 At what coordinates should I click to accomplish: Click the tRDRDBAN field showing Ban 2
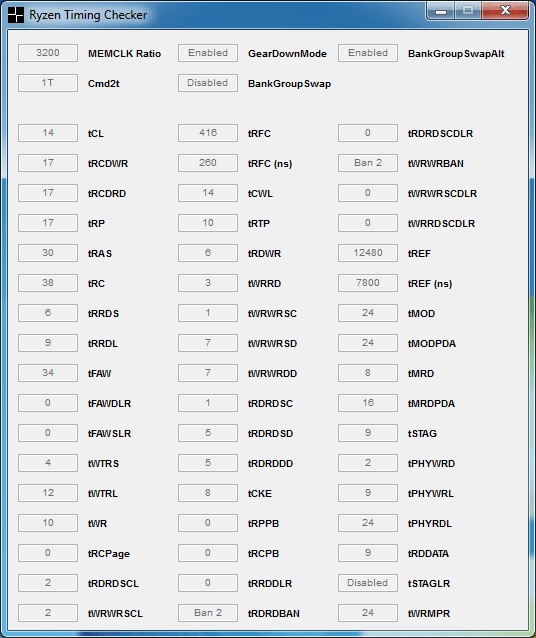click(x=208, y=613)
